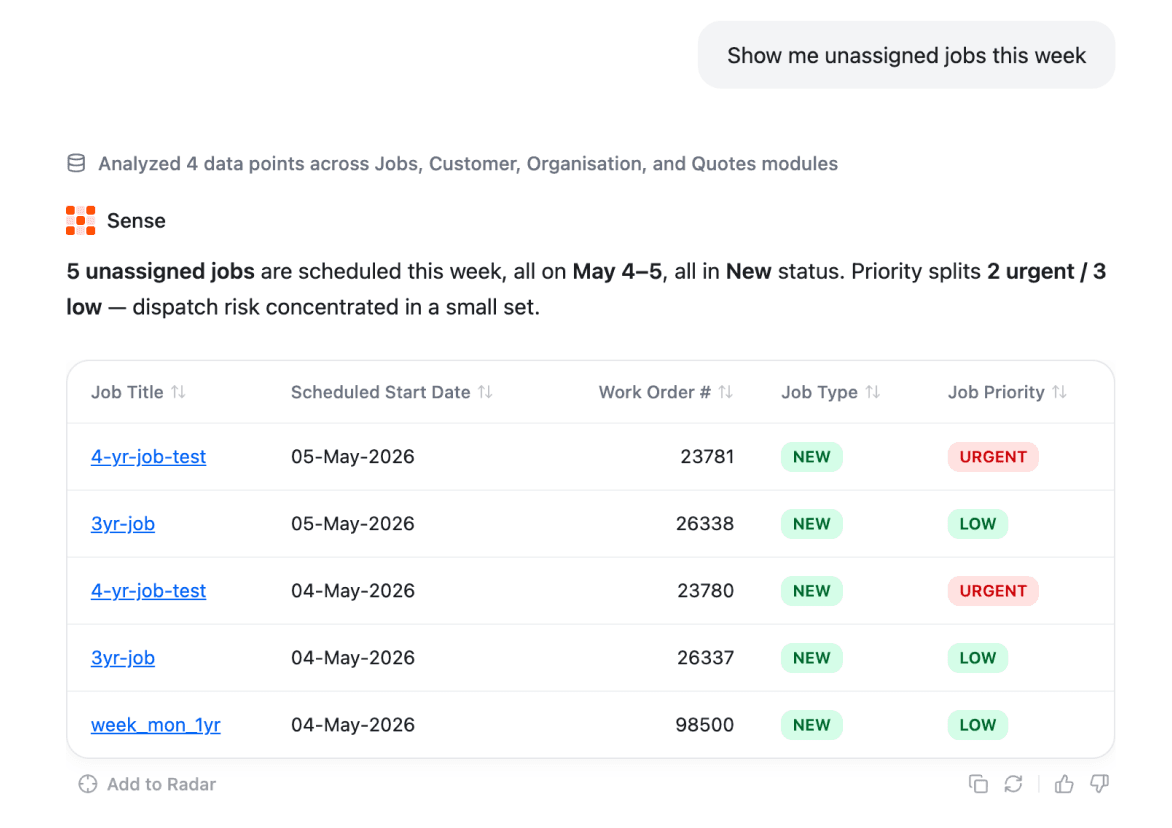1172x828 pixels.
Task: Click the 'Analyzed 4 data points' summary text
Action: (468, 164)
